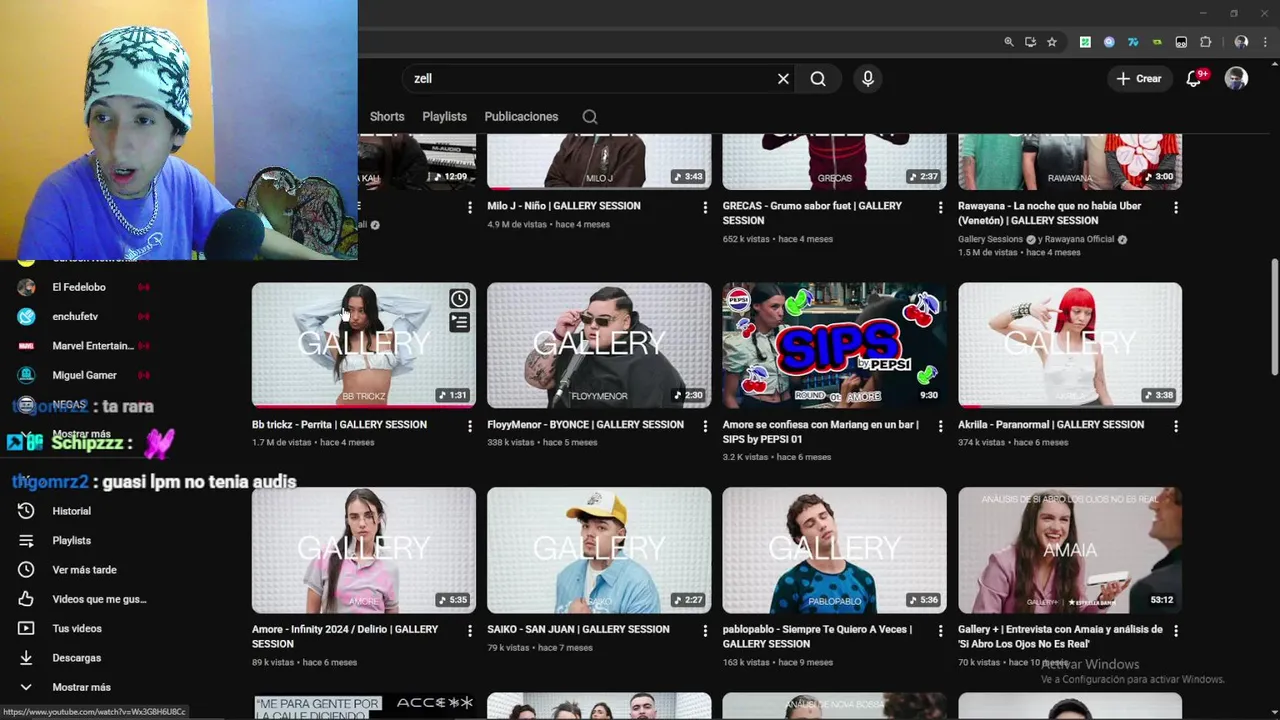Open options menu for SAIKO - SAN JUAN
1280x720 pixels.
[x=705, y=631]
